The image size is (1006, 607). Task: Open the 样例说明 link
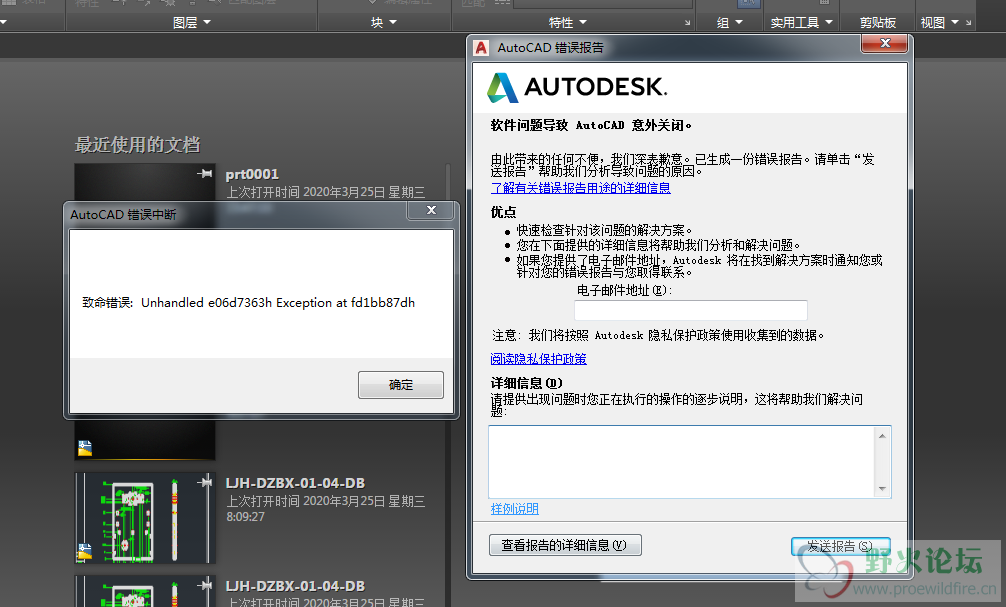click(515, 509)
